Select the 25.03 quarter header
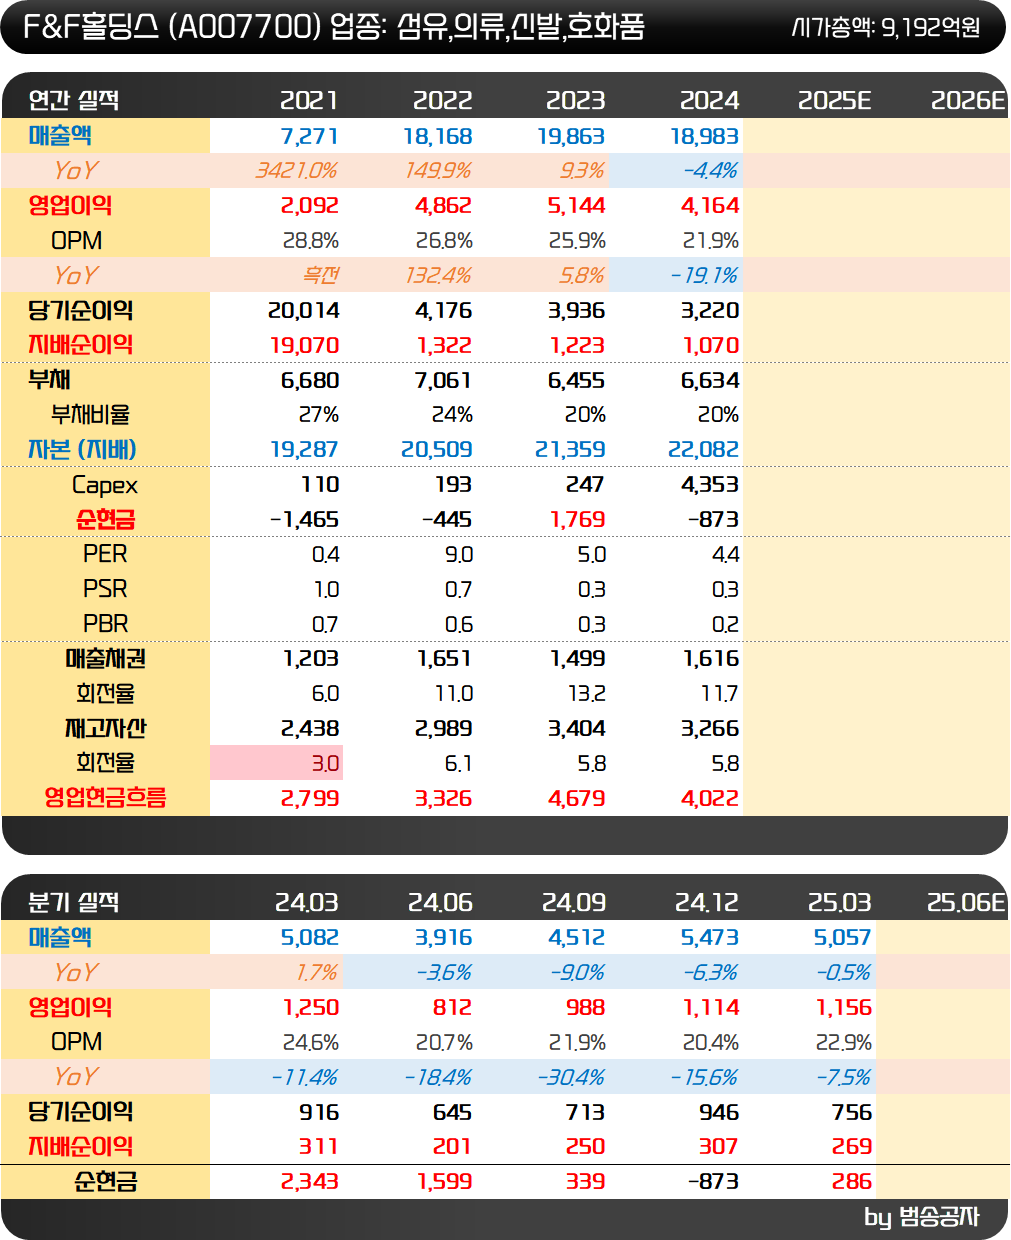The height and width of the screenshot is (1240, 1011). 840,902
